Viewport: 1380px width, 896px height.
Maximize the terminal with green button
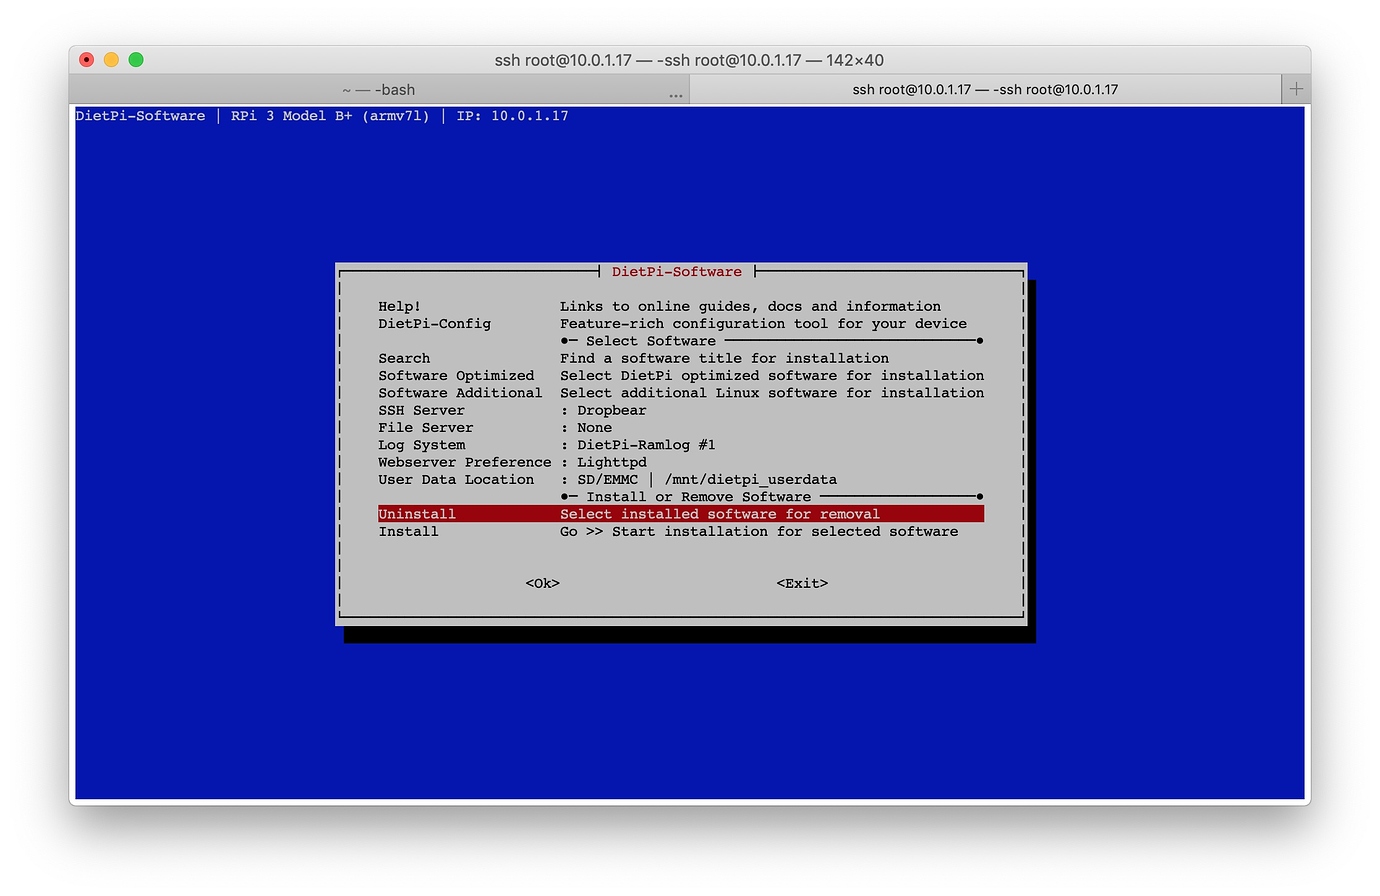click(136, 60)
